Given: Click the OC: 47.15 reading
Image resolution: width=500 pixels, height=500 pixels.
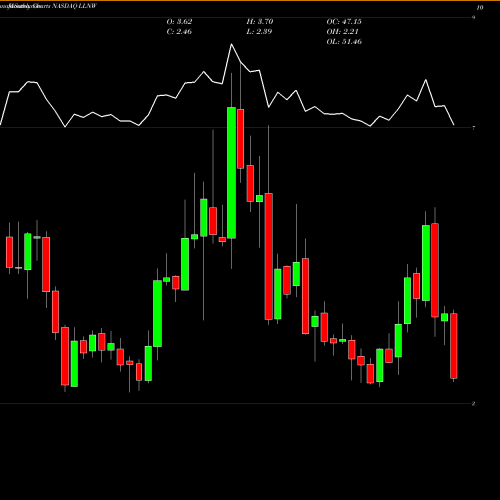Looking at the screenshot, I should click(344, 22).
